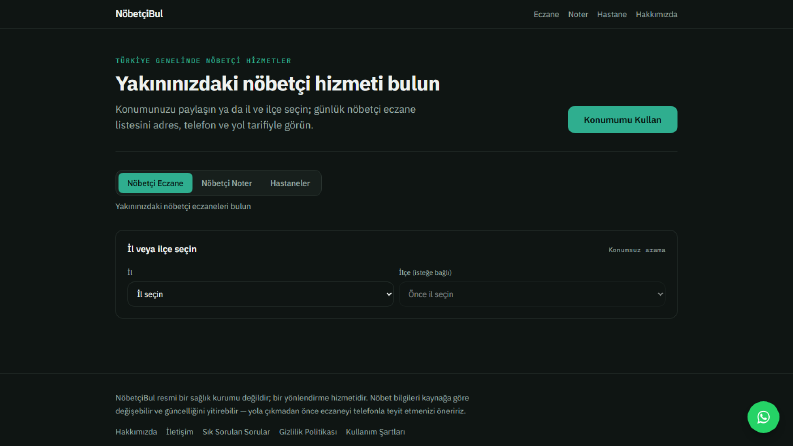The height and width of the screenshot is (446, 793).
Task: Switch to the Nöbetçi Noter tab
Action: pyautogui.click(x=227, y=183)
